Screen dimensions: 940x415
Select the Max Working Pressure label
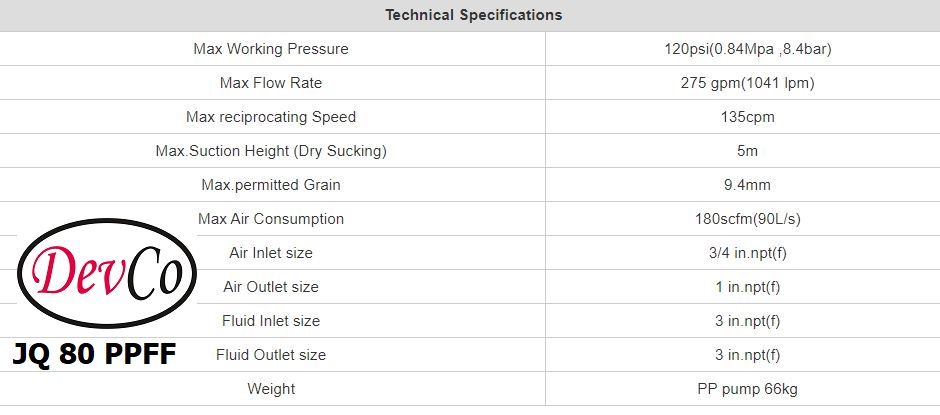click(271, 49)
